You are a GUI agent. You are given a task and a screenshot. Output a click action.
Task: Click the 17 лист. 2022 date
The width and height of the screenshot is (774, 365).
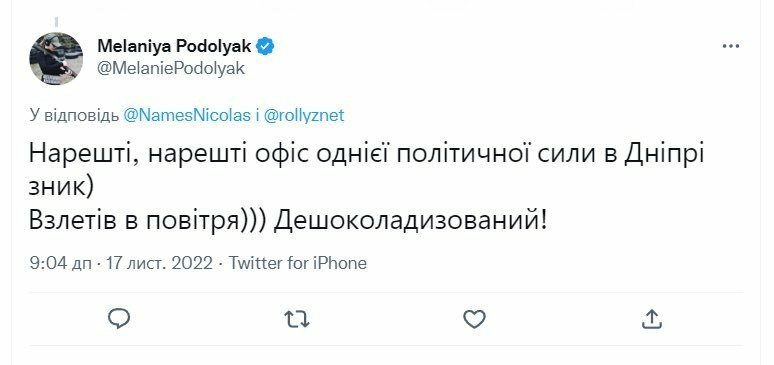coord(159,263)
